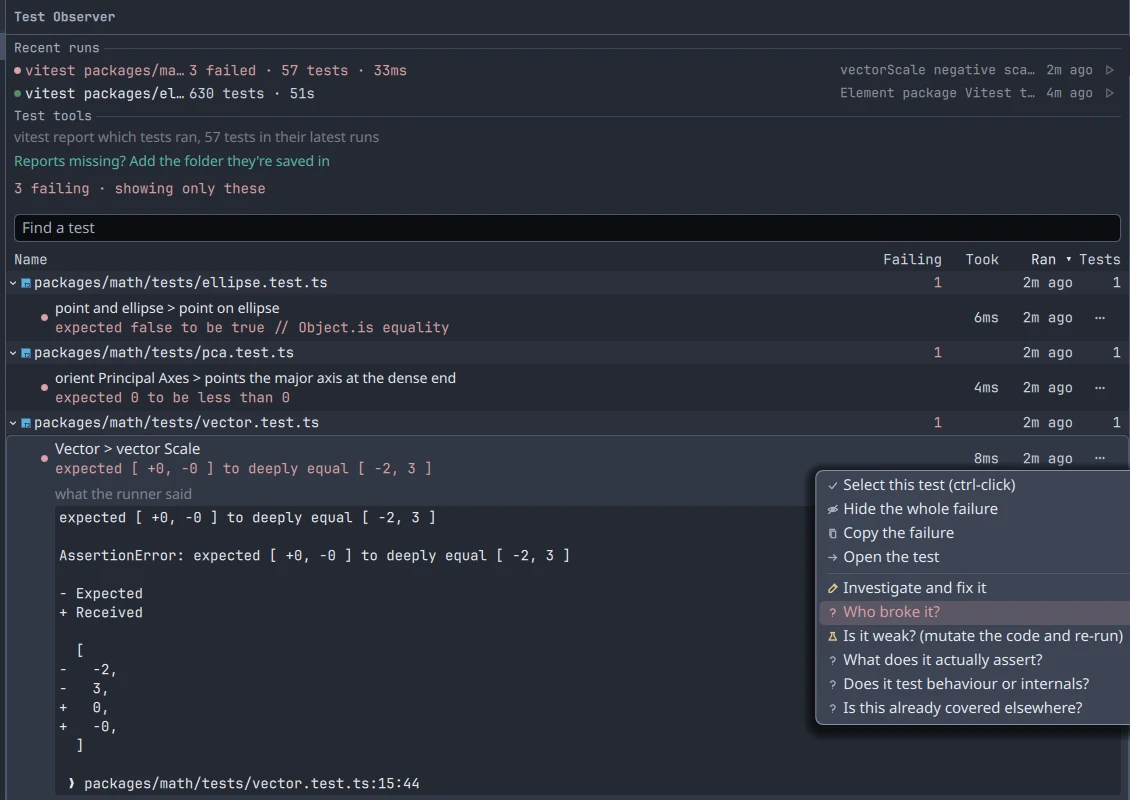Choose Is it weak? mutate the code
Viewport: 1130px width, 800px height.
pos(974,636)
